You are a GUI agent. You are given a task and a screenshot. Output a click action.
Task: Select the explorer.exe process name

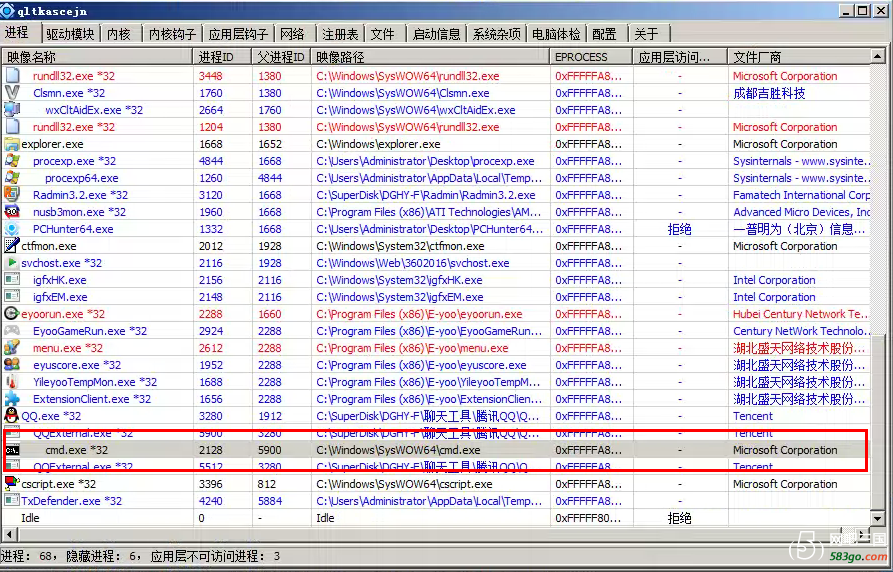tap(52, 144)
